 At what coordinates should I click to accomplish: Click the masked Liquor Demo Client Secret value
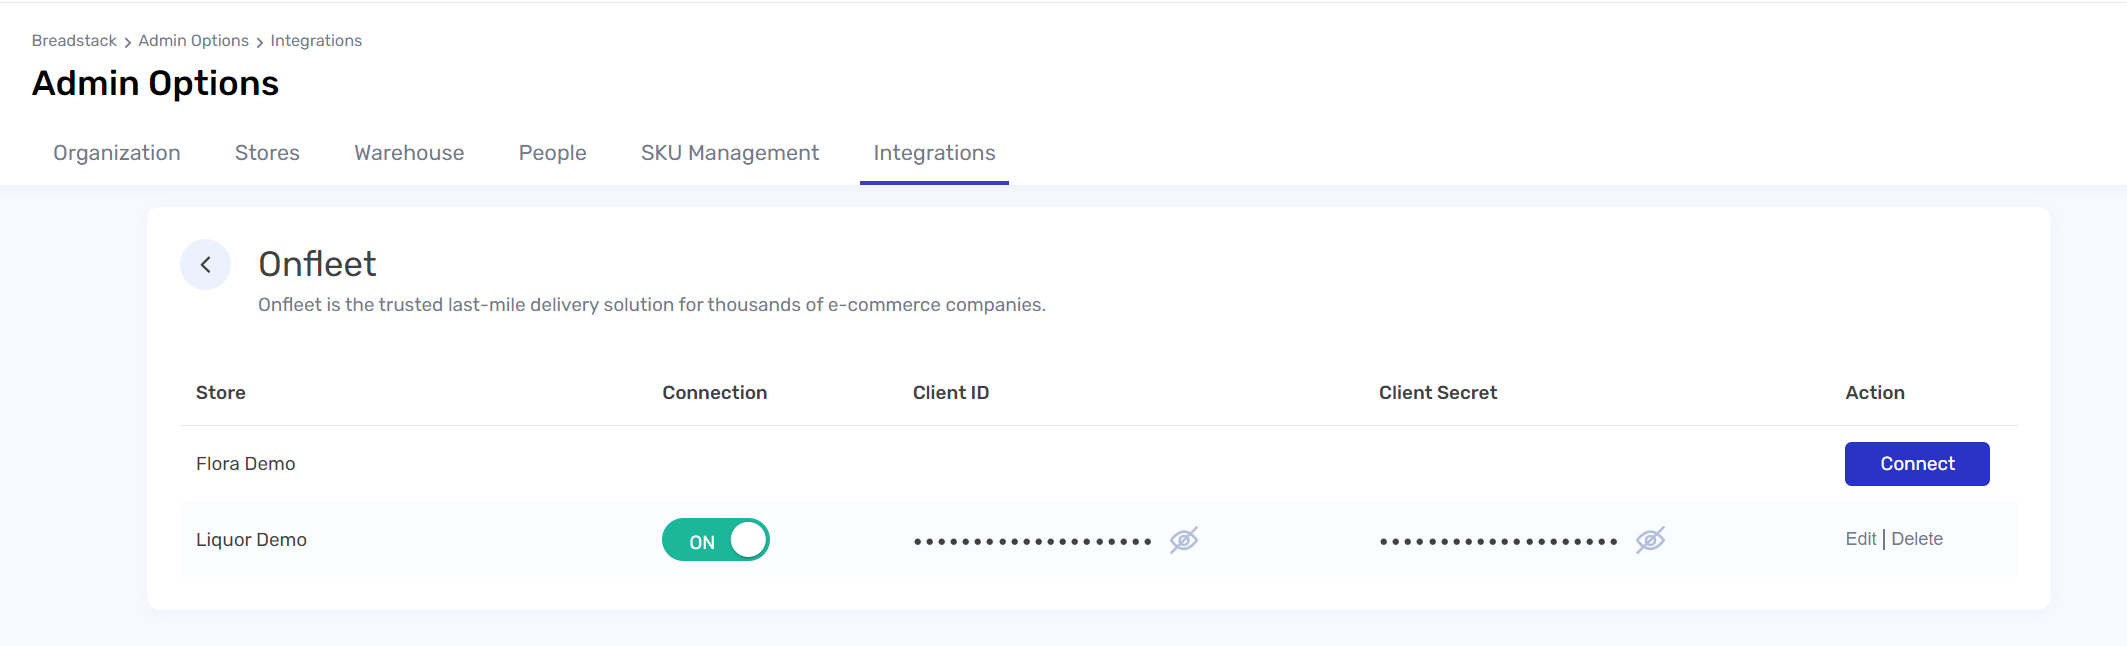click(x=1498, y=541)
